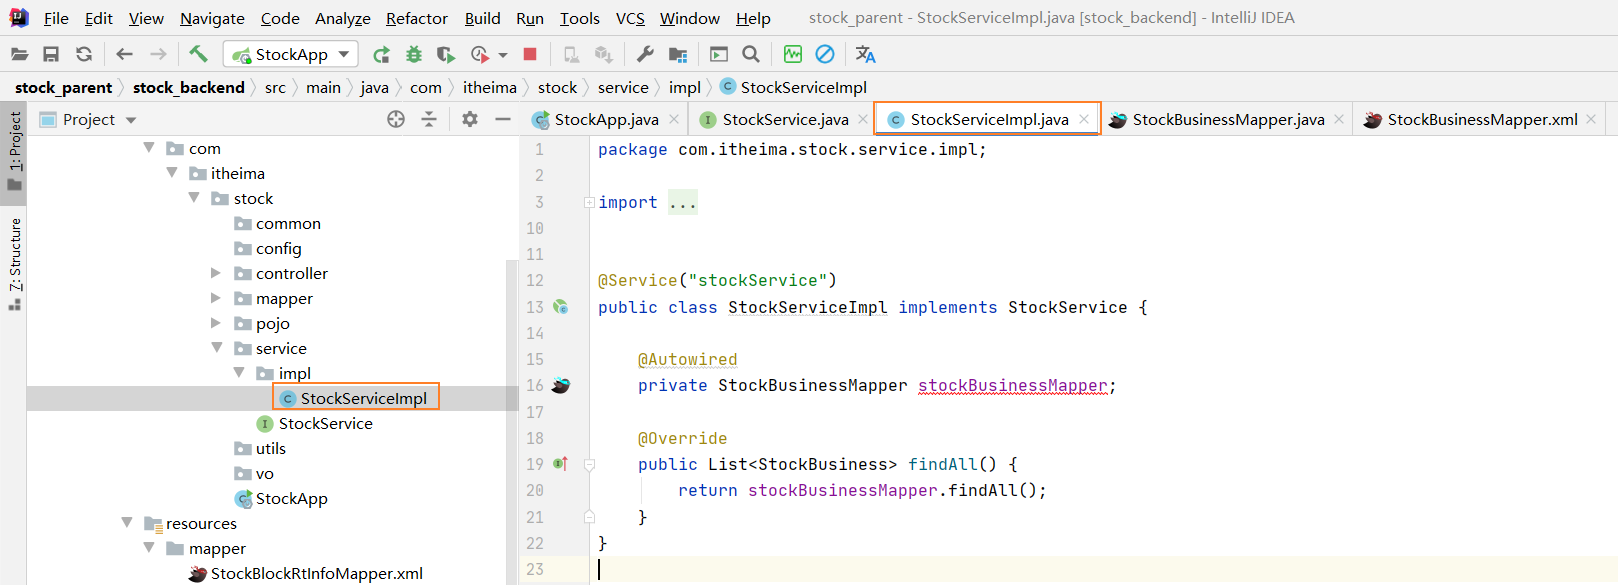Stop the running app with red square

530,54
